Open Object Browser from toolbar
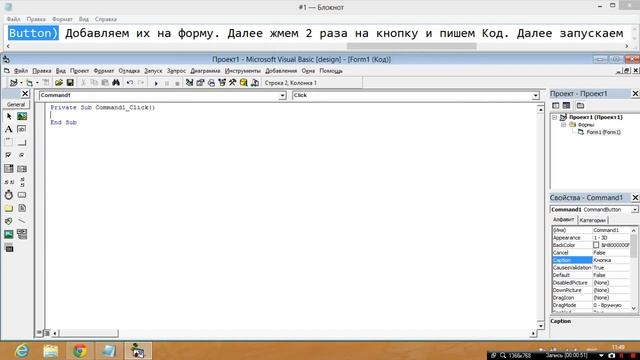This screenshot has height=360, width=640. point(222,83)
